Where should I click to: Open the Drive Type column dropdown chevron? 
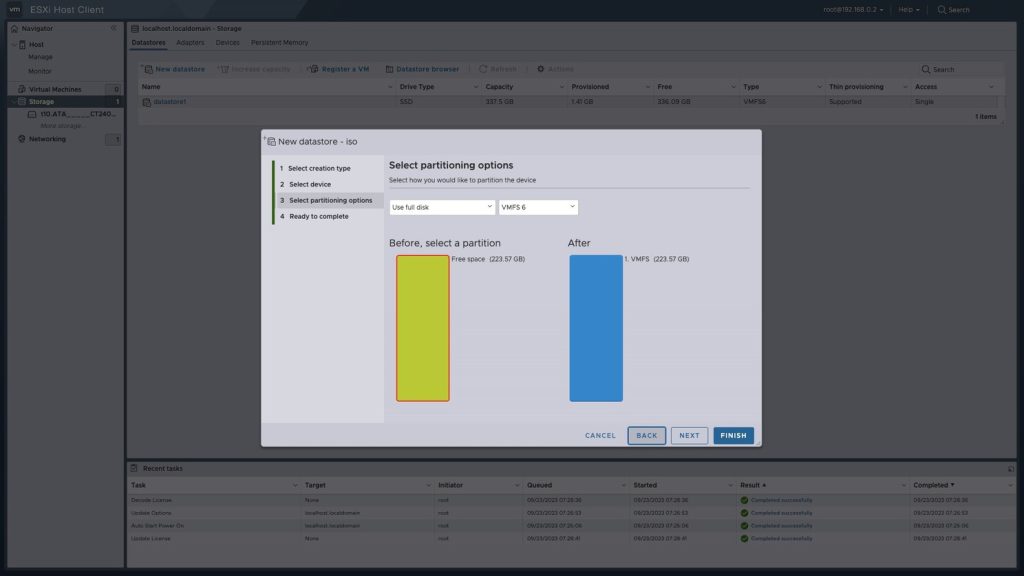[475, 87]
